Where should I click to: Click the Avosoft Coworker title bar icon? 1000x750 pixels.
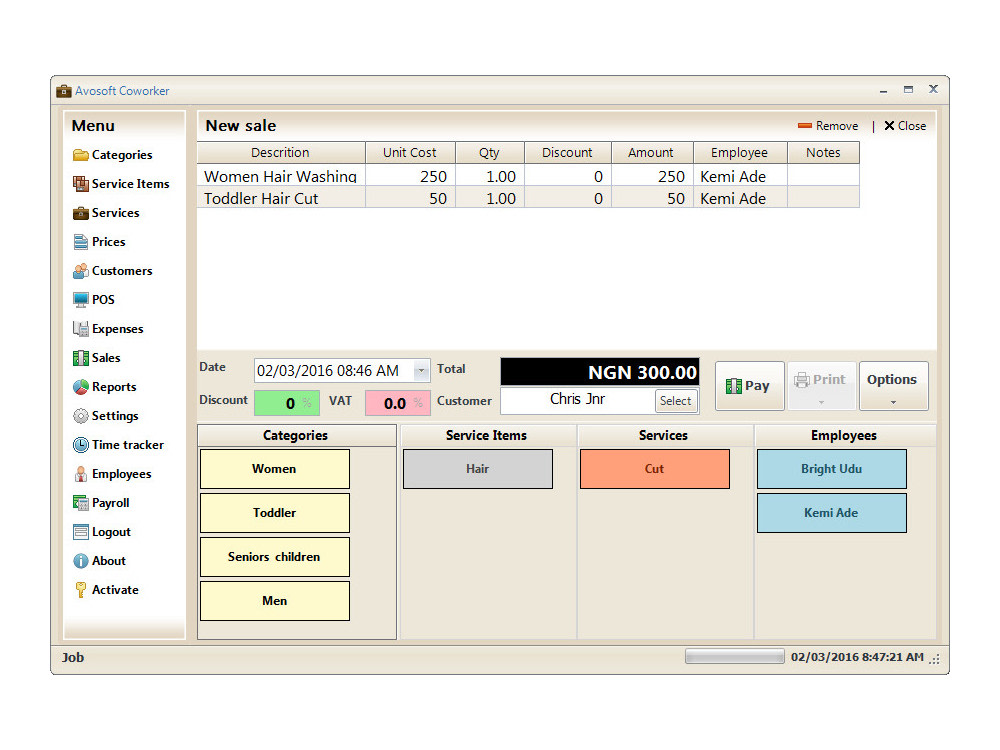(64, 91)
